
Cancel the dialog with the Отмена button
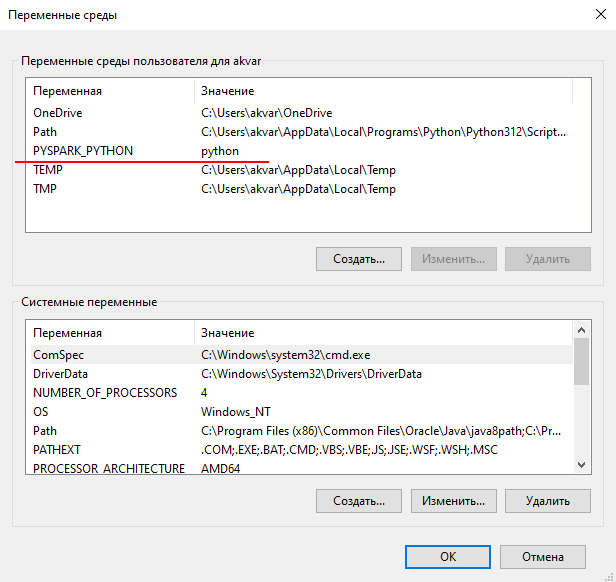coord(543,557)
